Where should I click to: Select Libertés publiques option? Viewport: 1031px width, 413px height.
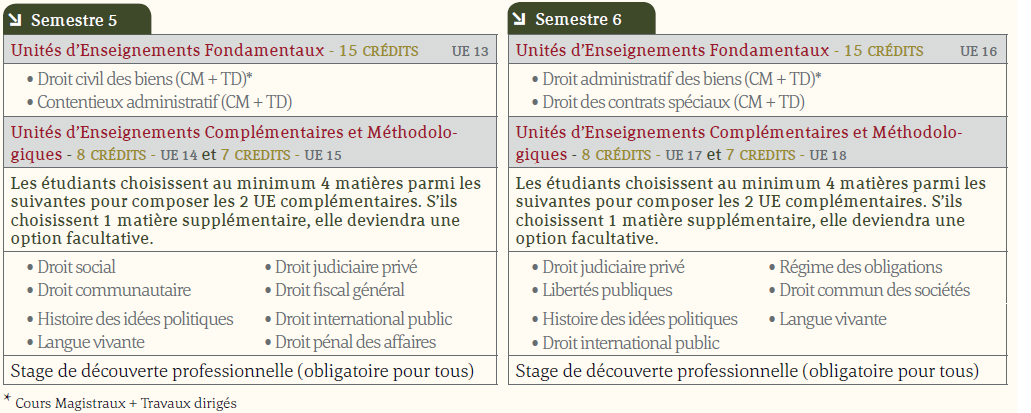click(607, 290)
